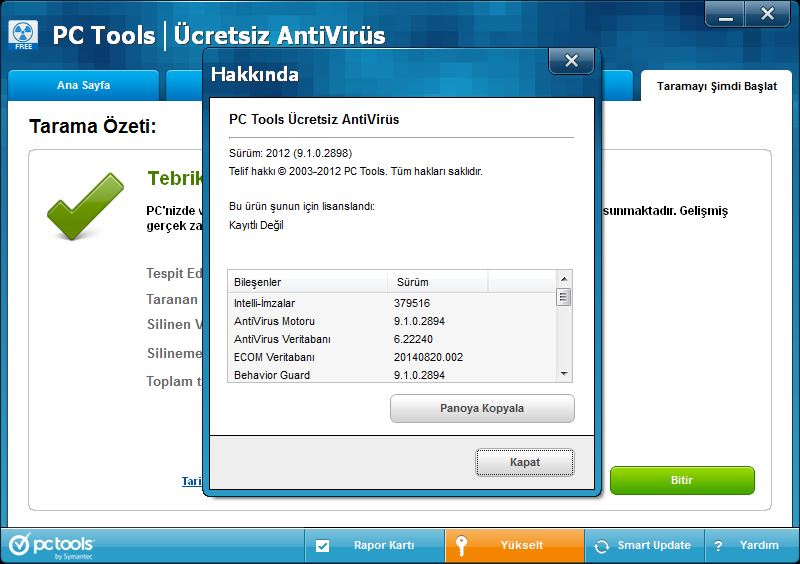Click the Smart Update refresh icon
This screenshot has height=564, width=800.
[602, 546]
